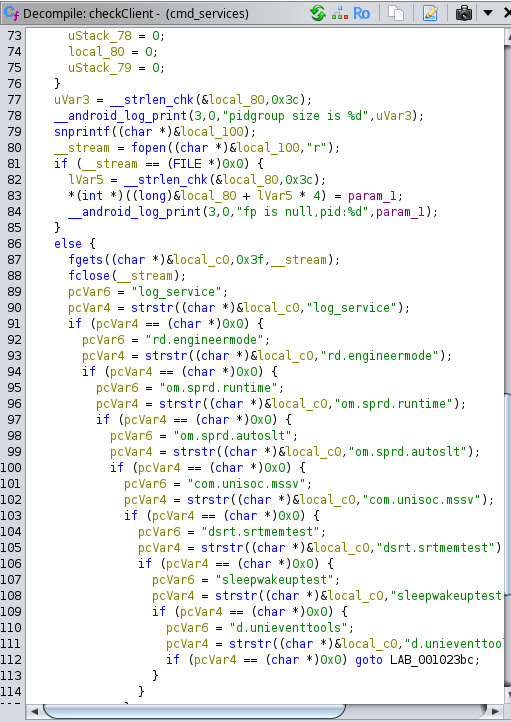
Task: Click the Copy pages icon in toolbar
Action: coord(396,13)
